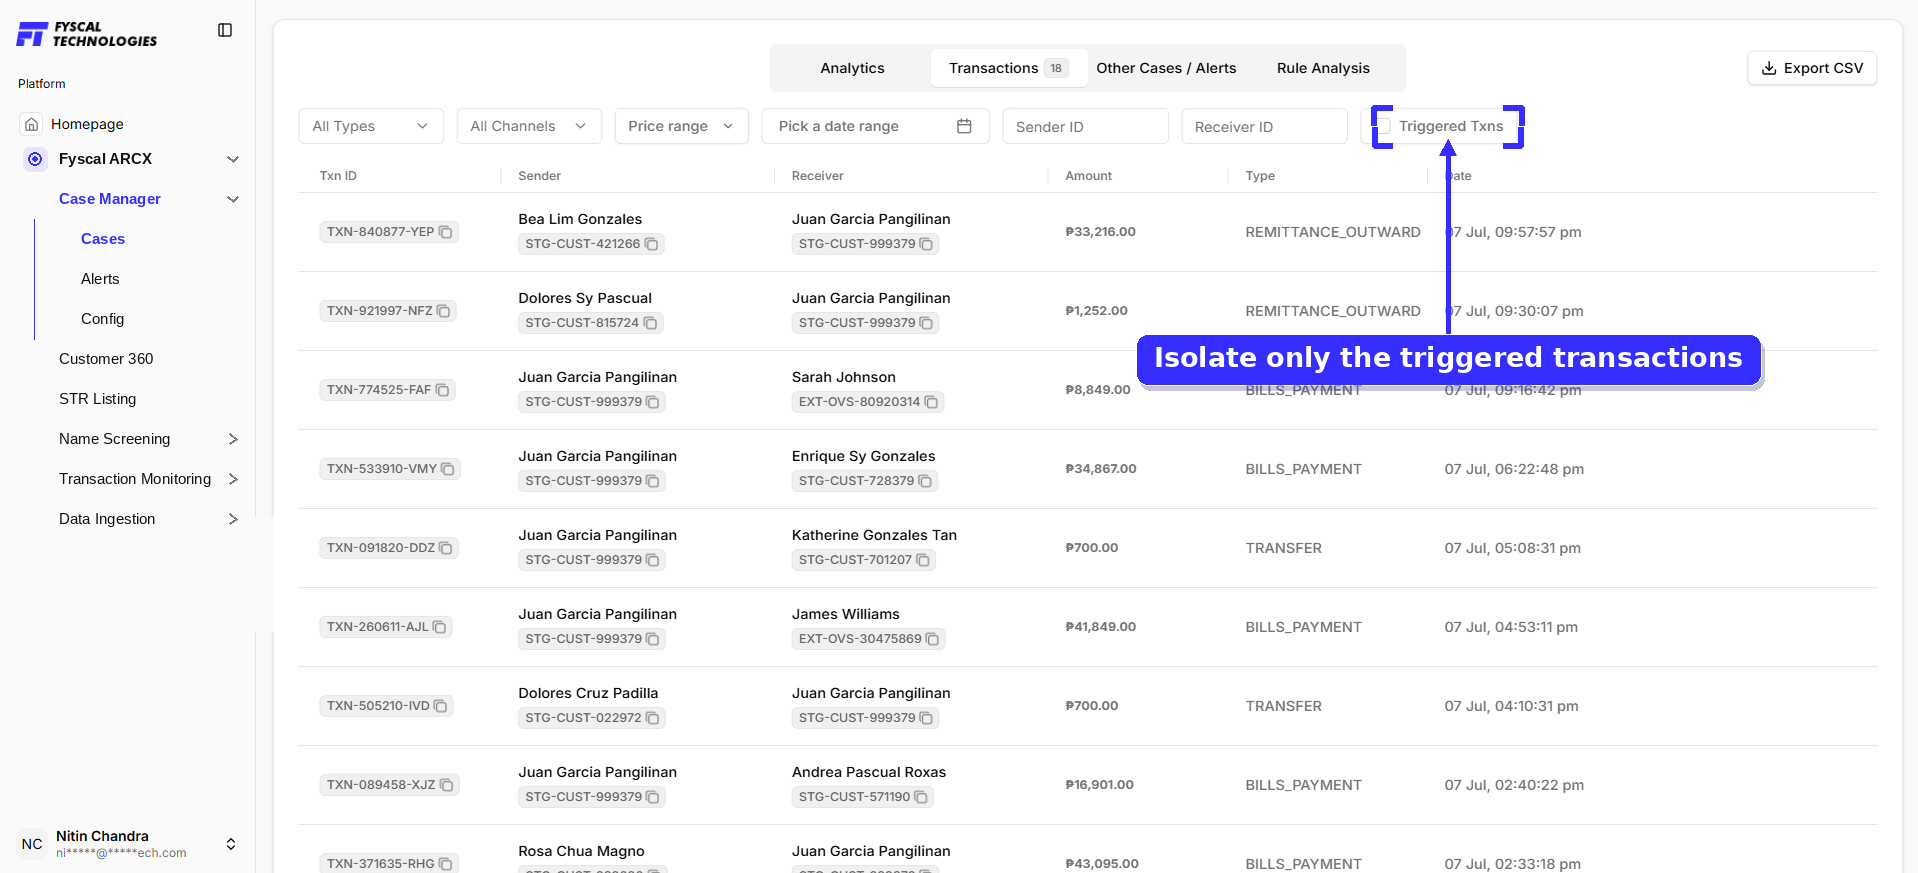Open the Rule Analysis tab
1918x873 pixels.
(x=1323, y=68)
